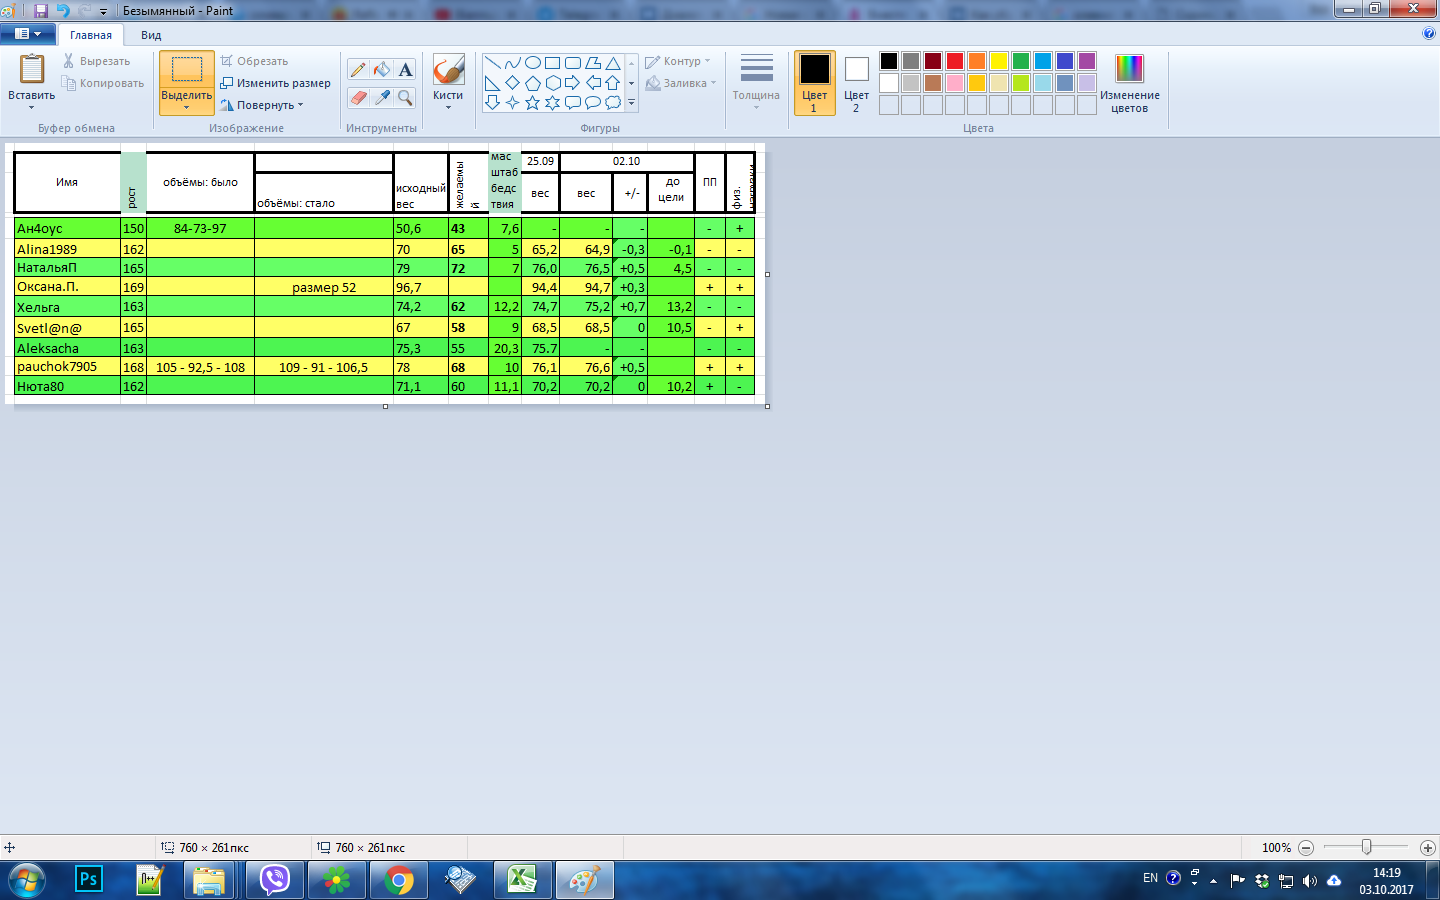Screen dimensions: 1440x900
Task: Open Photoshop from the taskbar
Action: [x=89, y=879]
